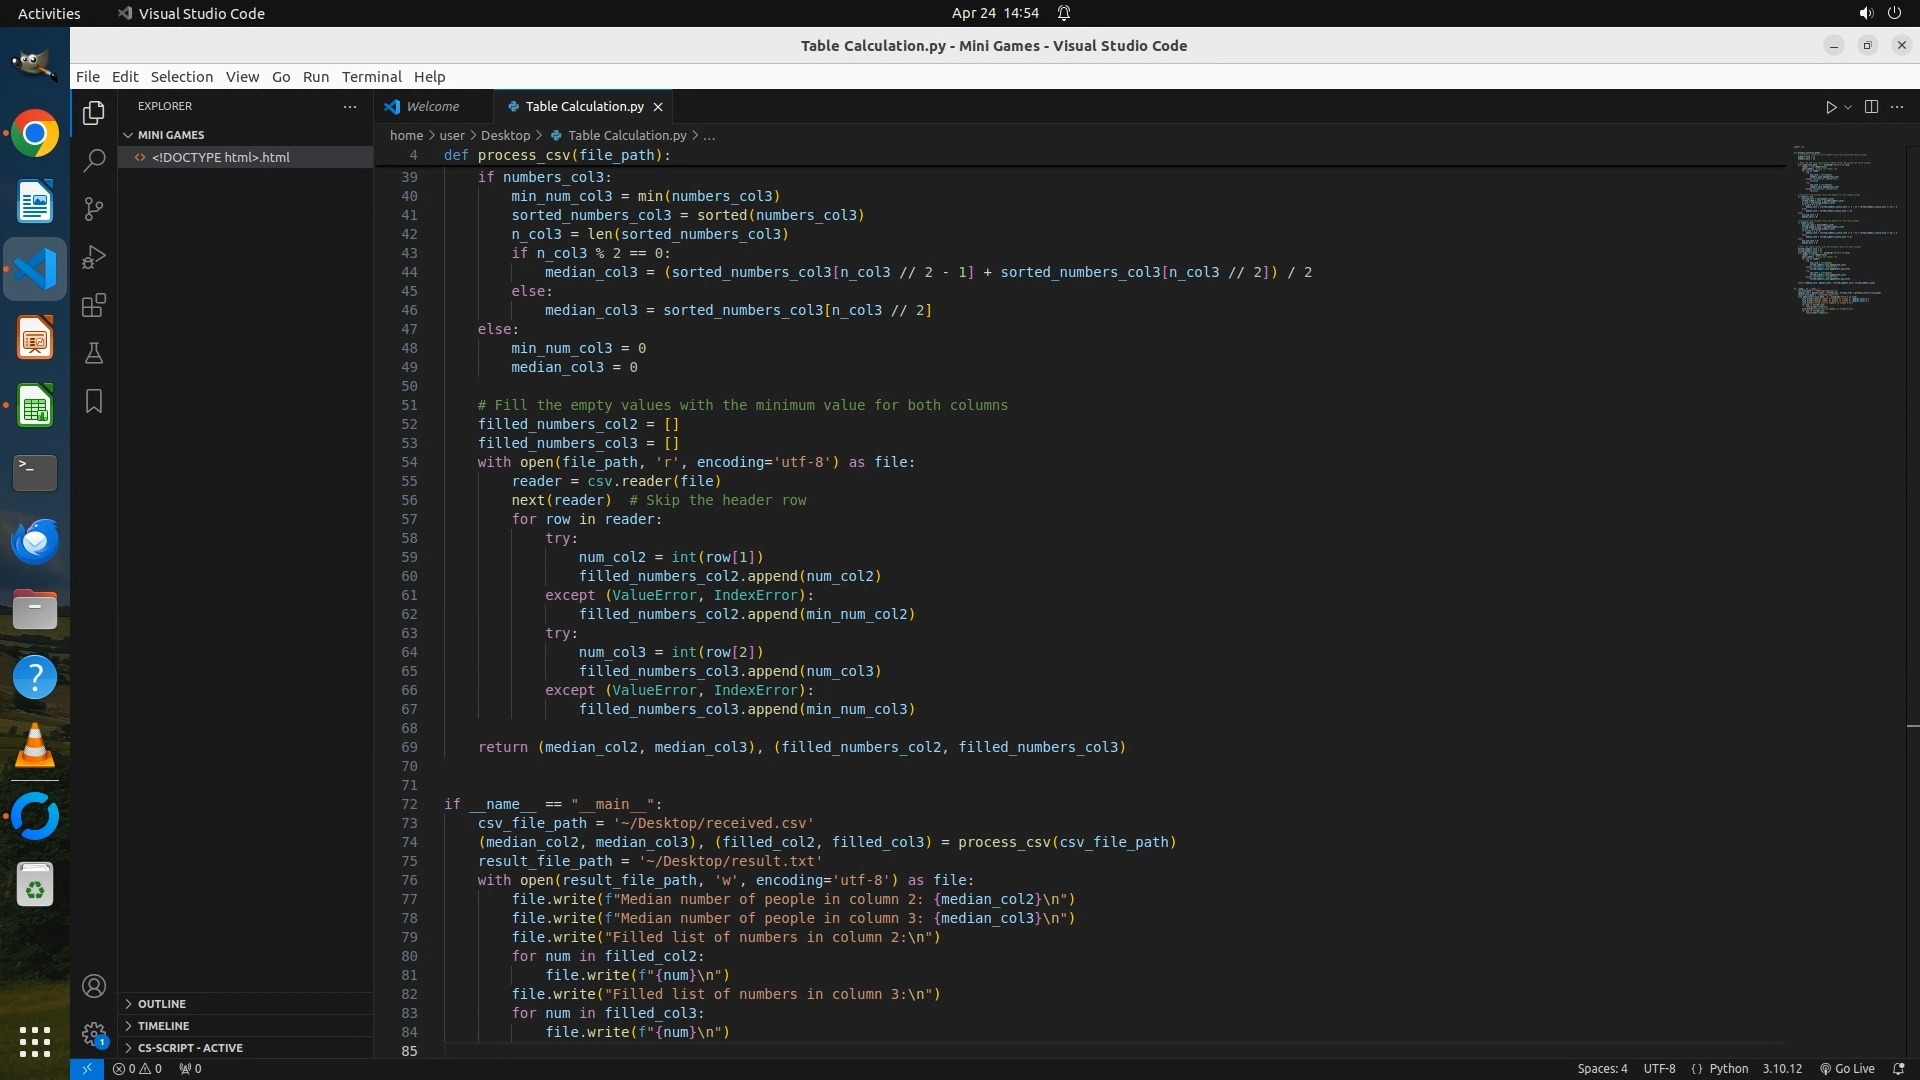The height and width of the screenshot is (1080, 1920).
Task: Open the Search view in activity bar
Action: click(94, 161)
